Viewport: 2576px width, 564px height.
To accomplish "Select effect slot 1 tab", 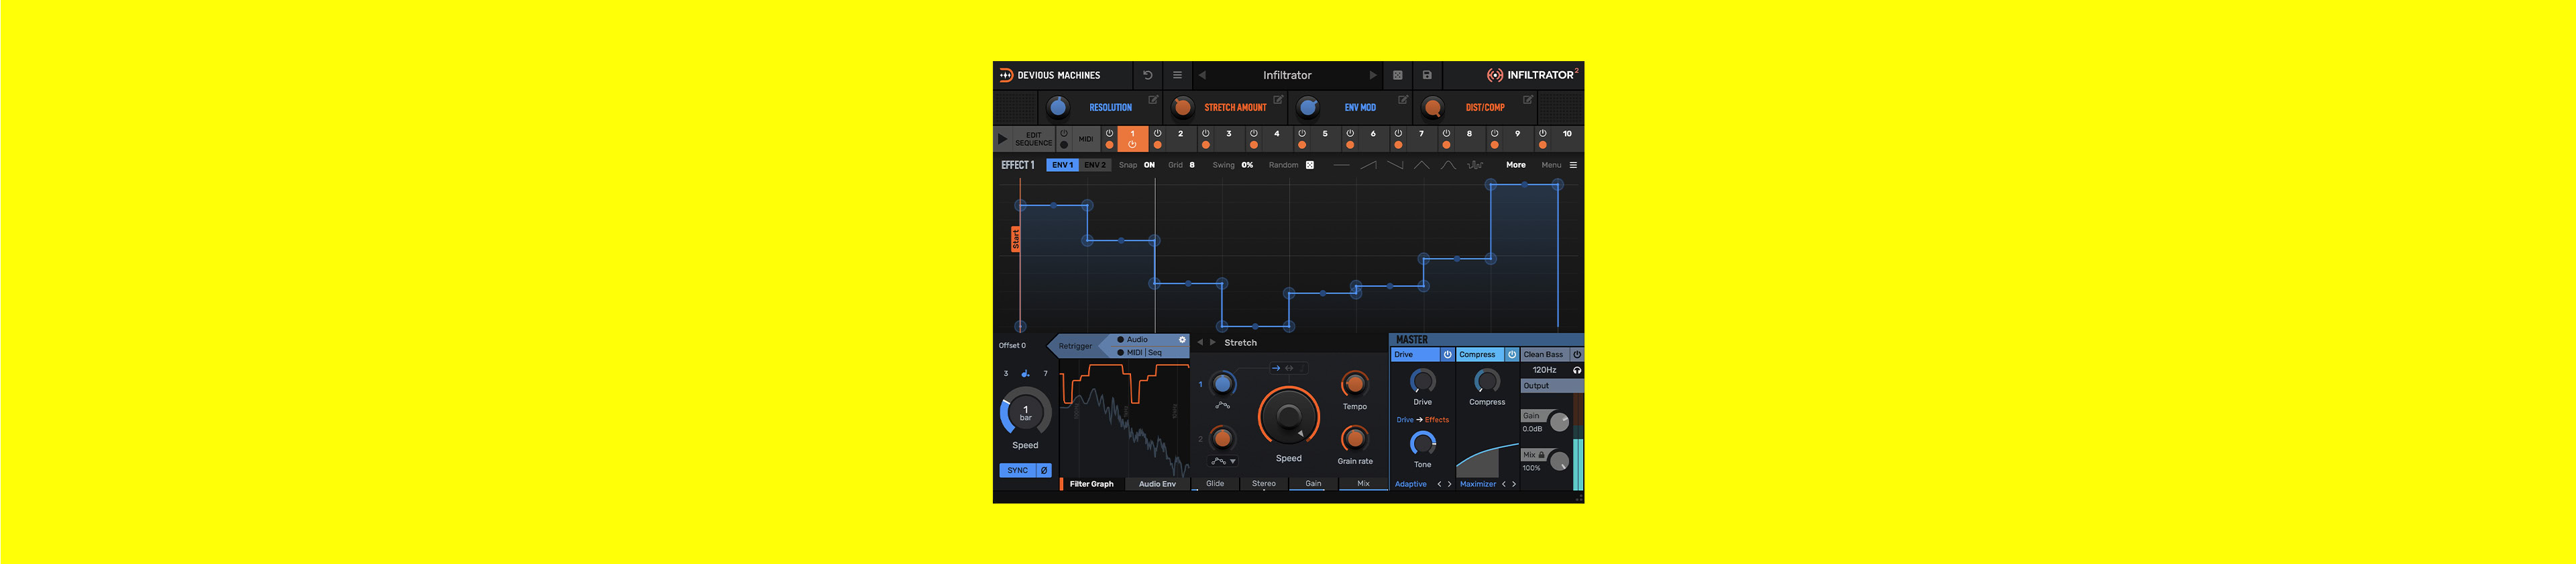I will (1132, 139).
